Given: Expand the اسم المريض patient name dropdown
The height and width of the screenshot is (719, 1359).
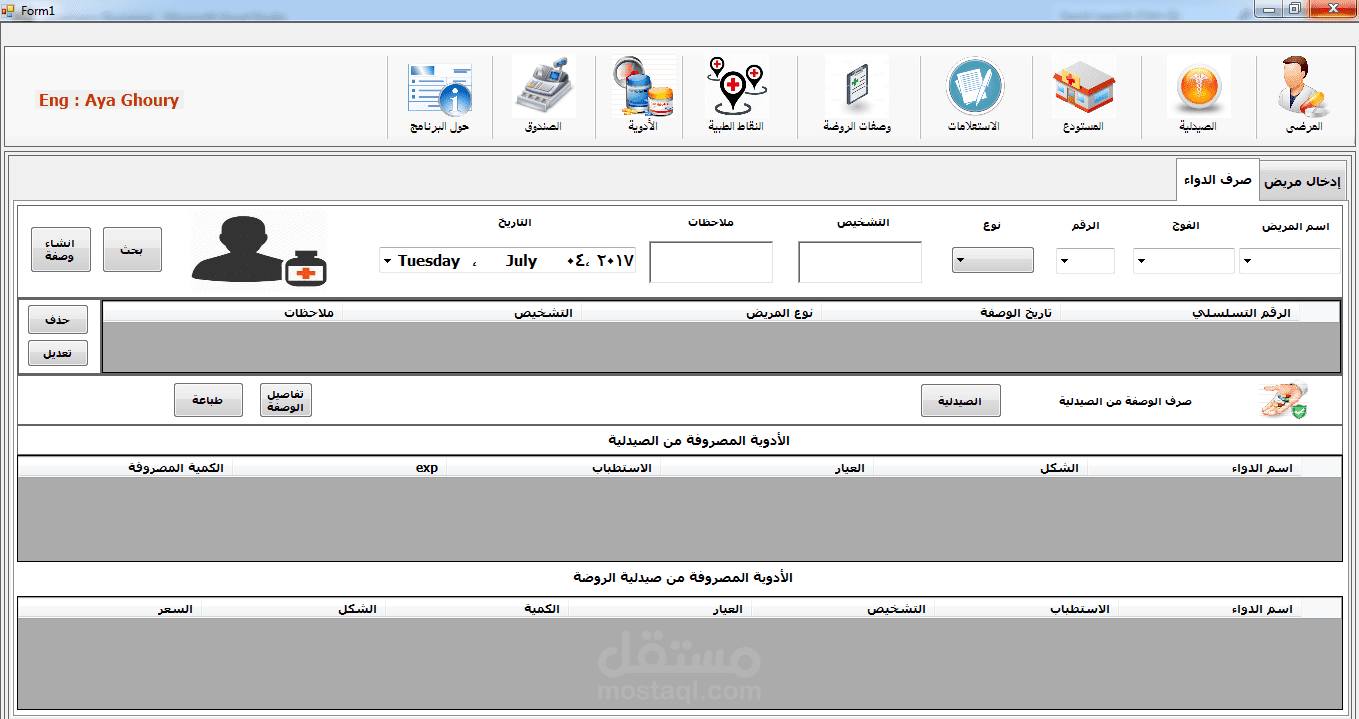Looking at the screenshot, I should (x=1247, y=262).
